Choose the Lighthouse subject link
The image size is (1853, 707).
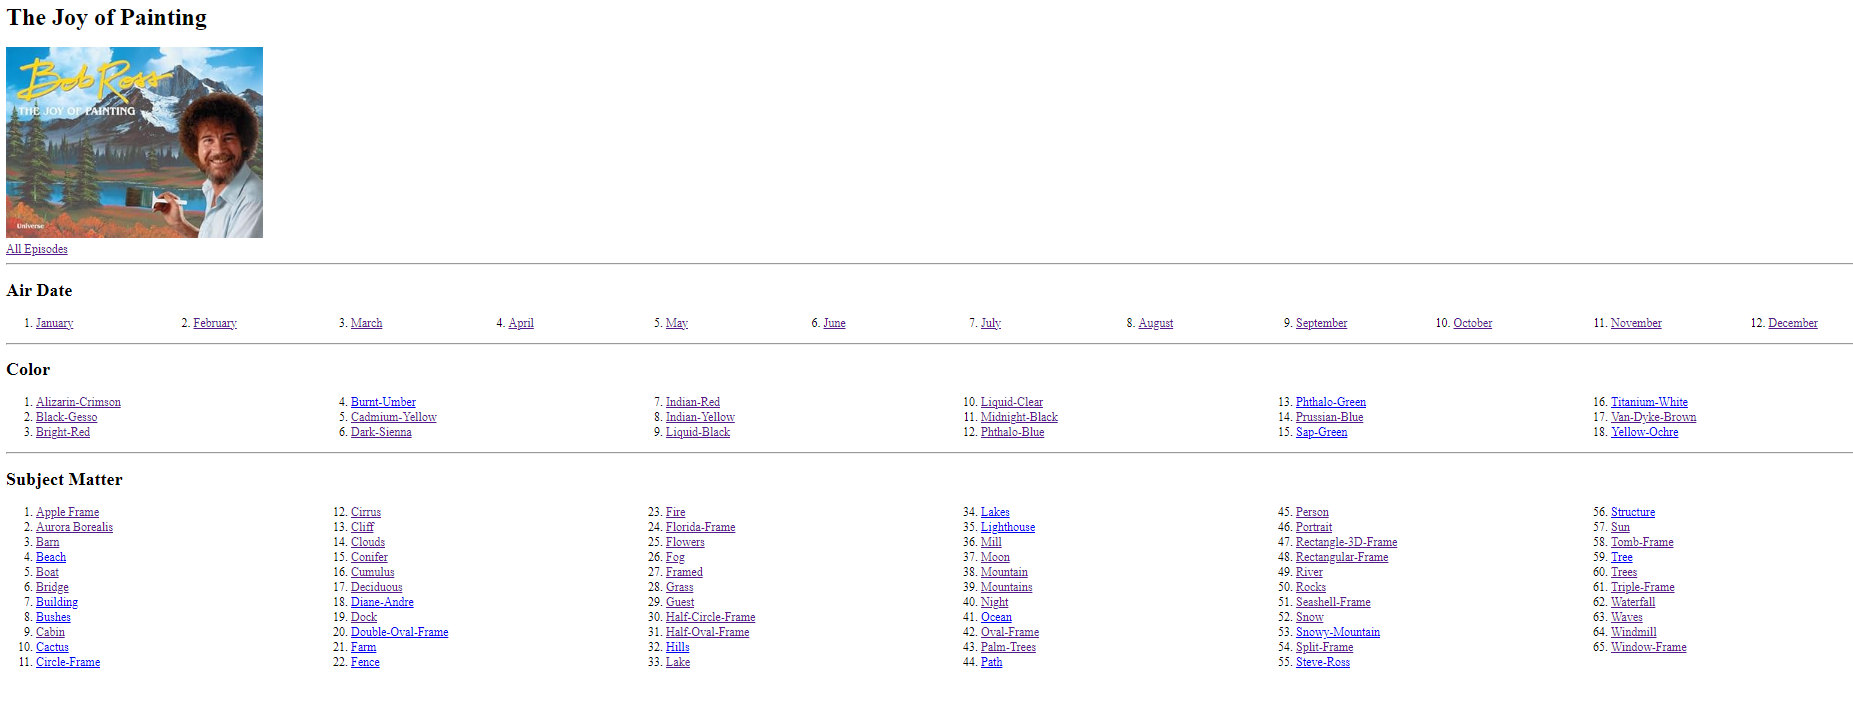pos(1007,527)
